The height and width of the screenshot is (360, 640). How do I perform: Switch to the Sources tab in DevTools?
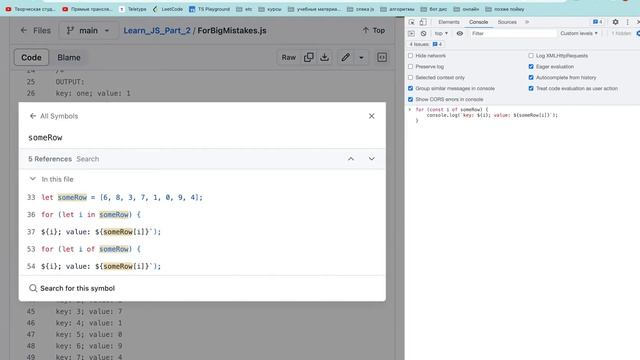pyautogui.click(x=507, y=22)
